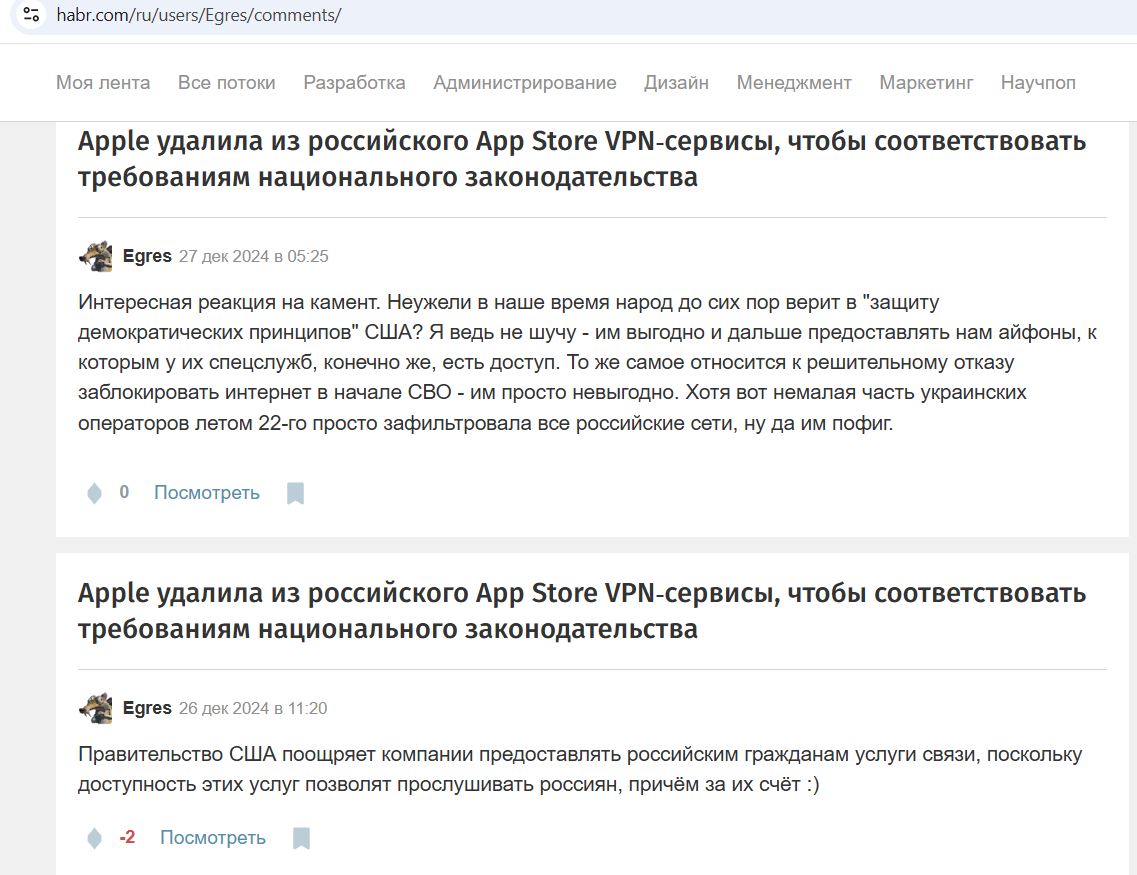The image size is (1137, 875).
Task: Open permalink timestamp 26 дек 2024 в 11:20
Action: [253, 708]
